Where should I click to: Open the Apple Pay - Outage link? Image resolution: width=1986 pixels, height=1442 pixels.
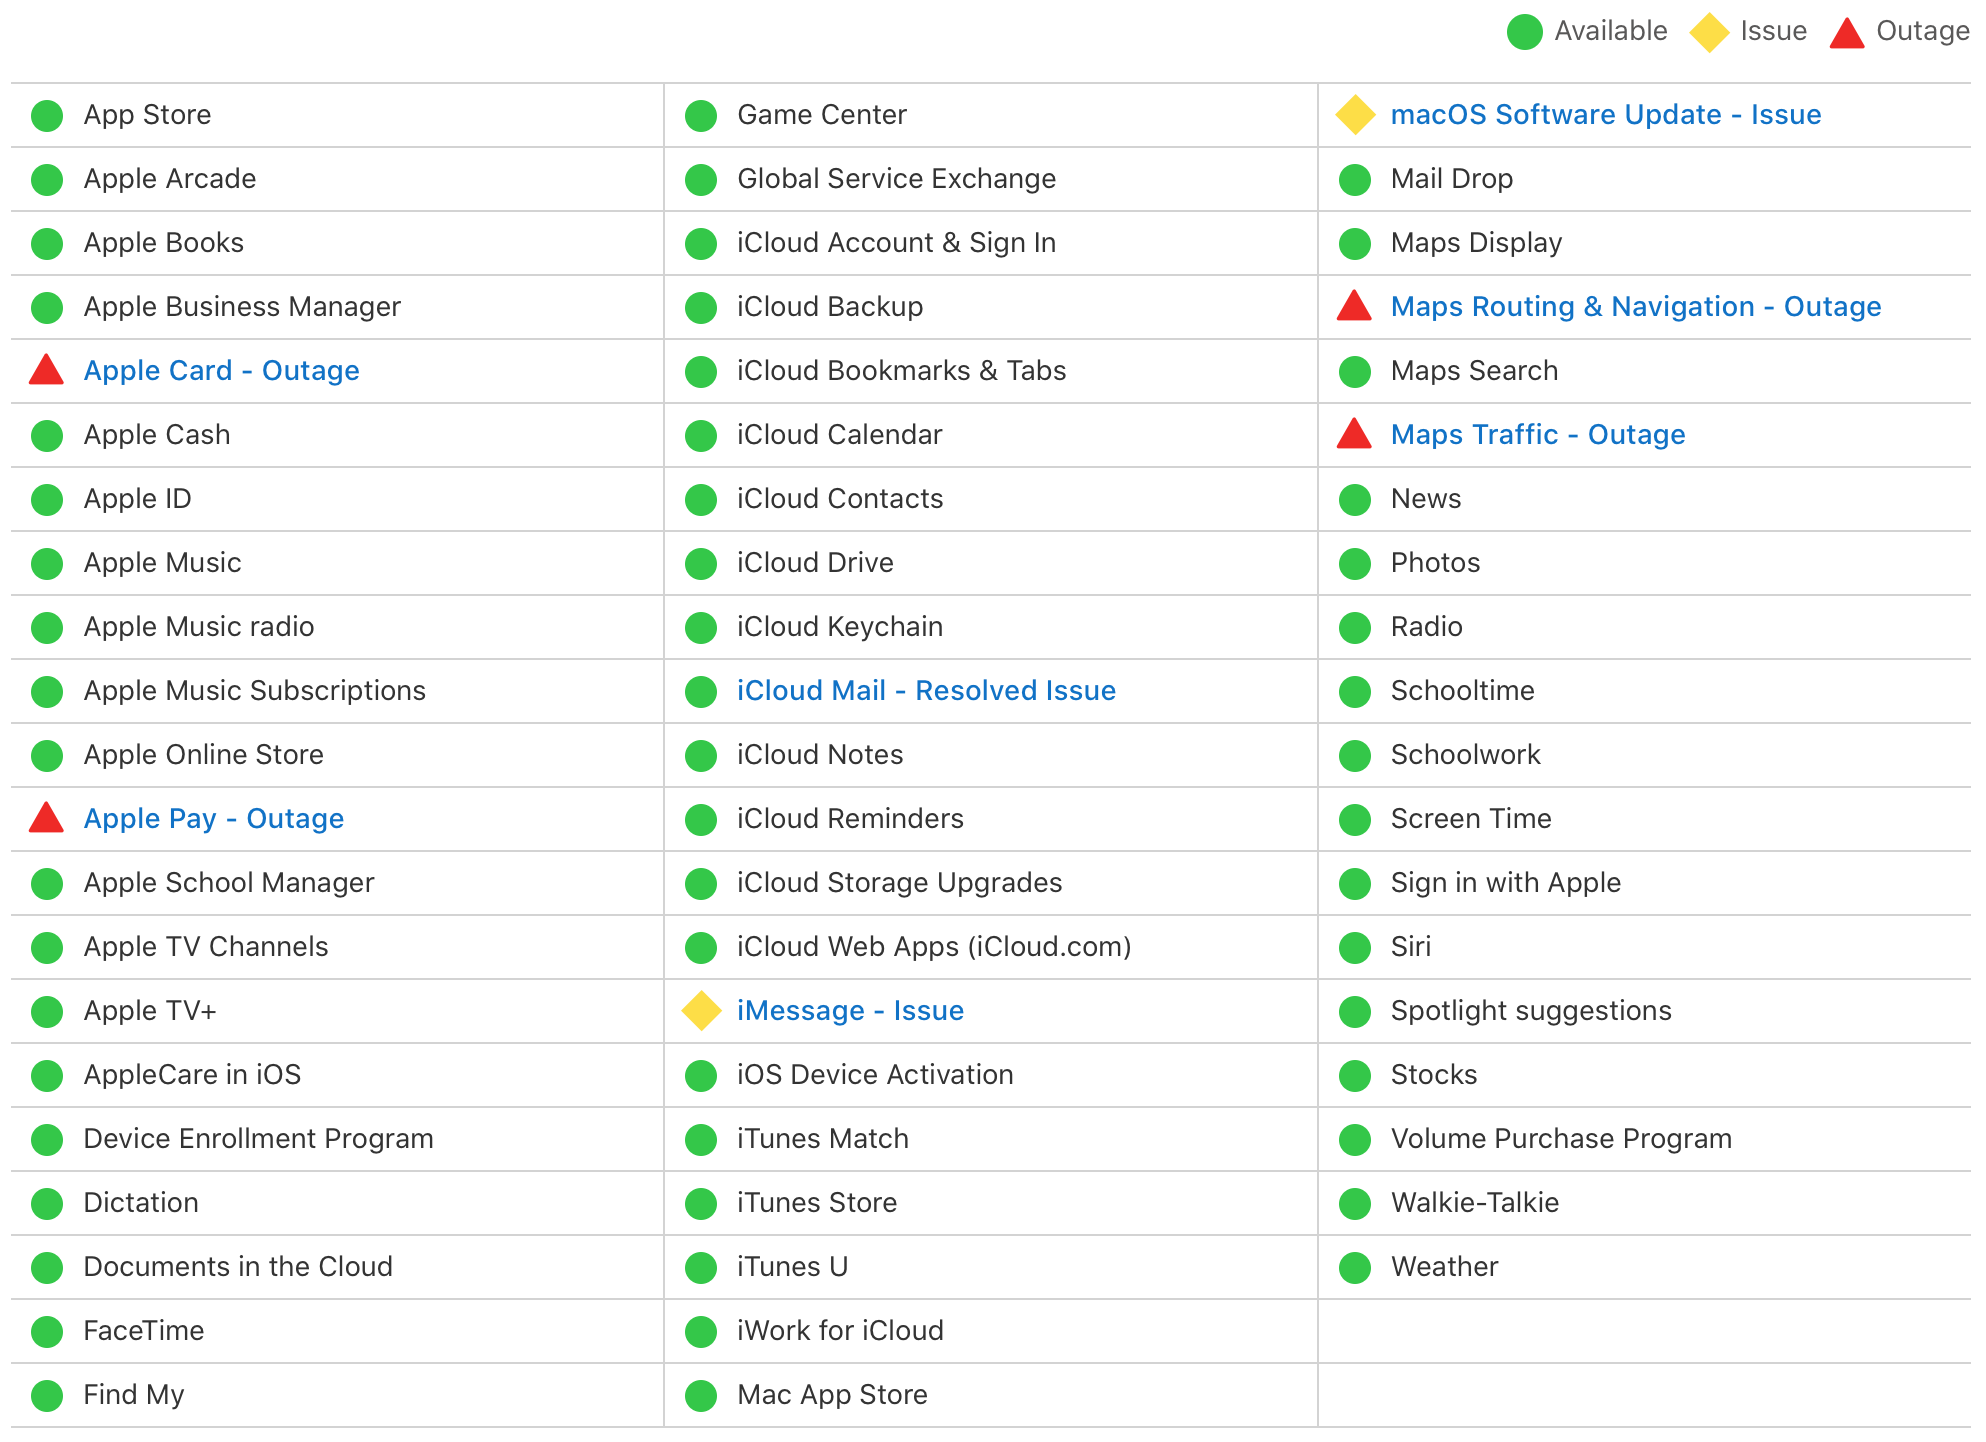coord(213,819)
